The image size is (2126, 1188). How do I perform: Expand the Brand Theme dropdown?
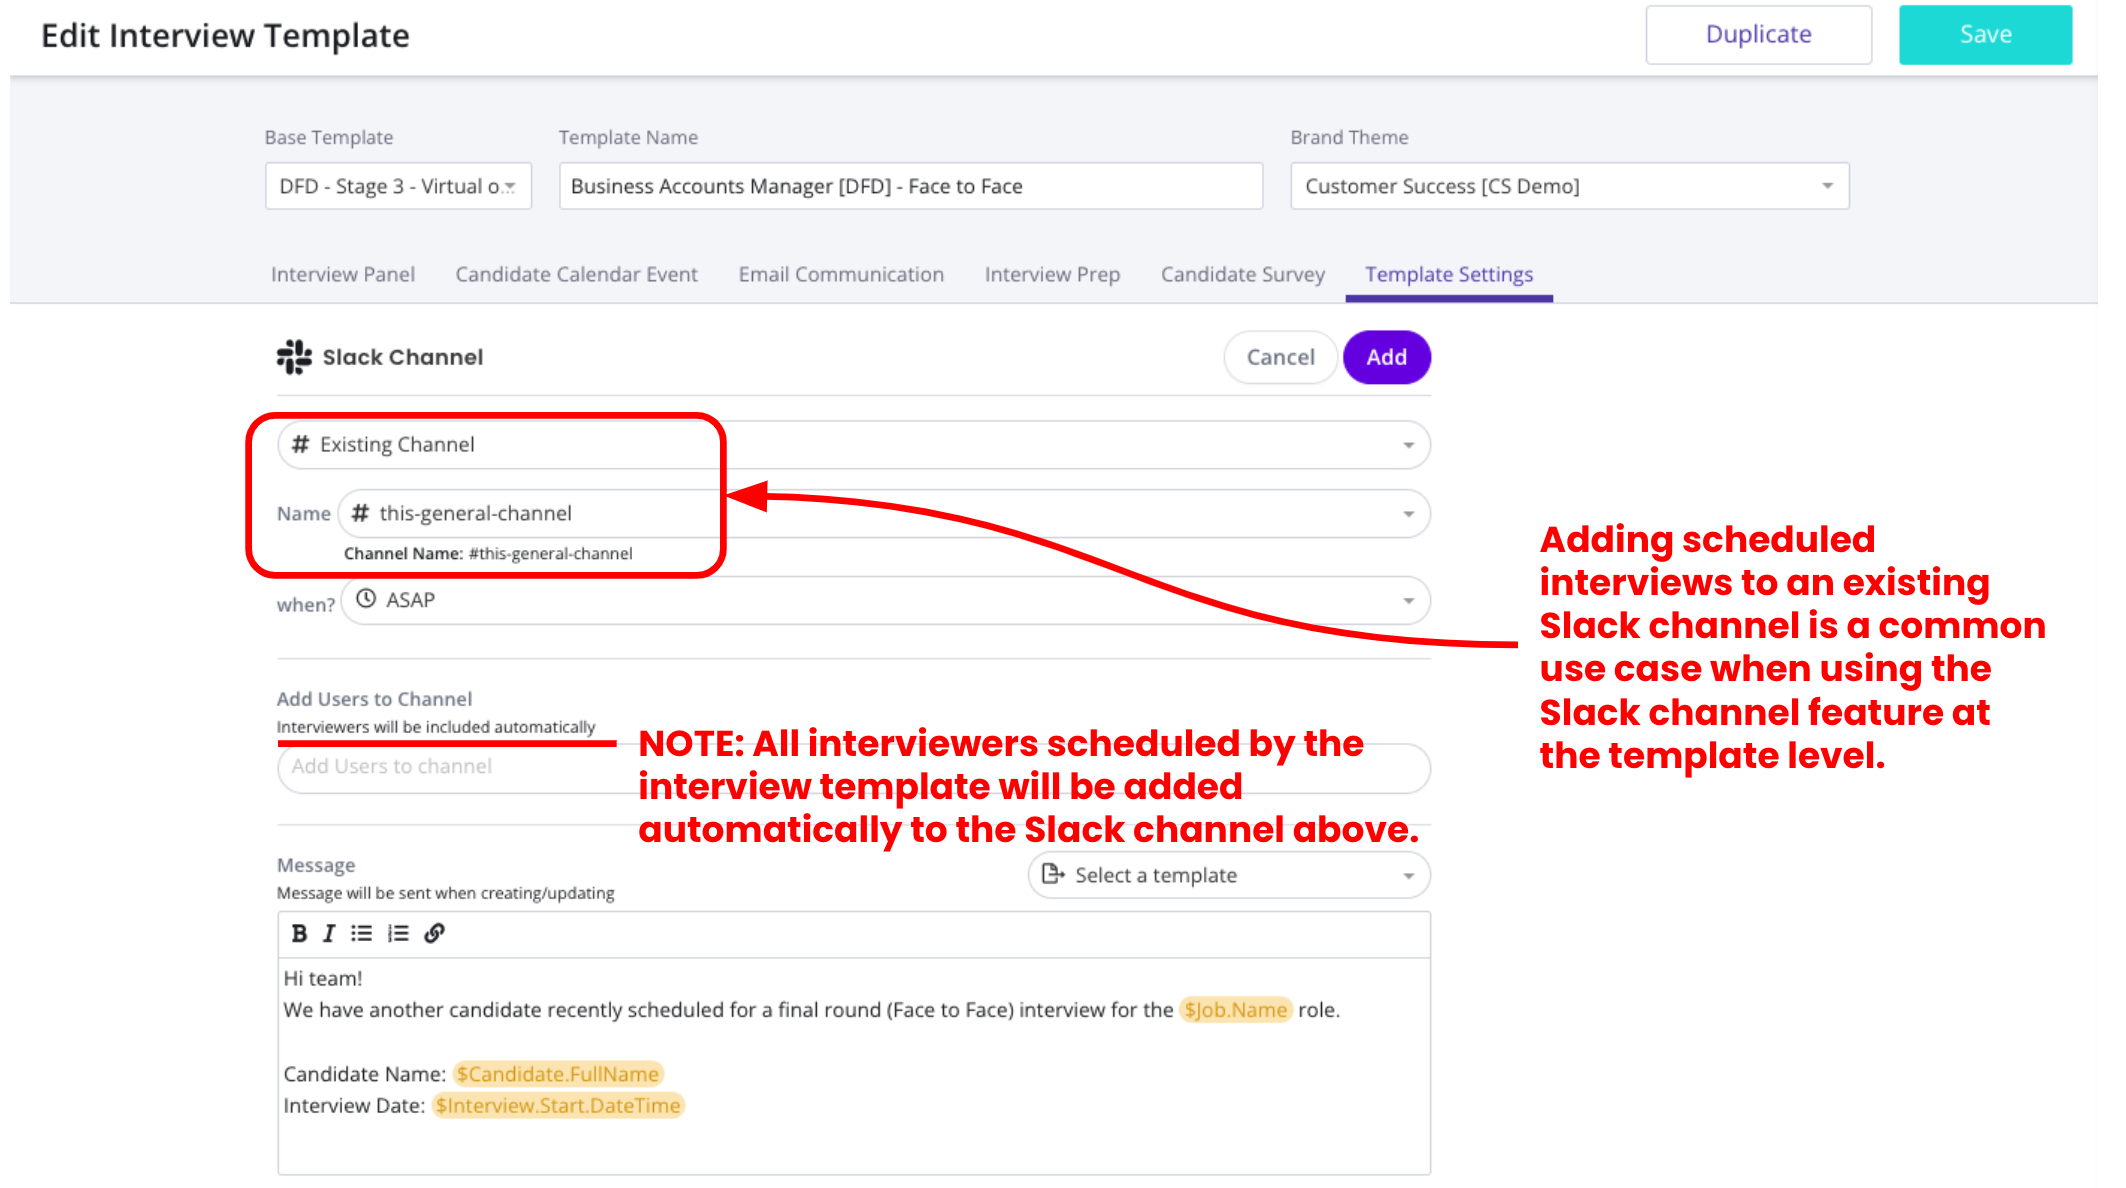1826,186
